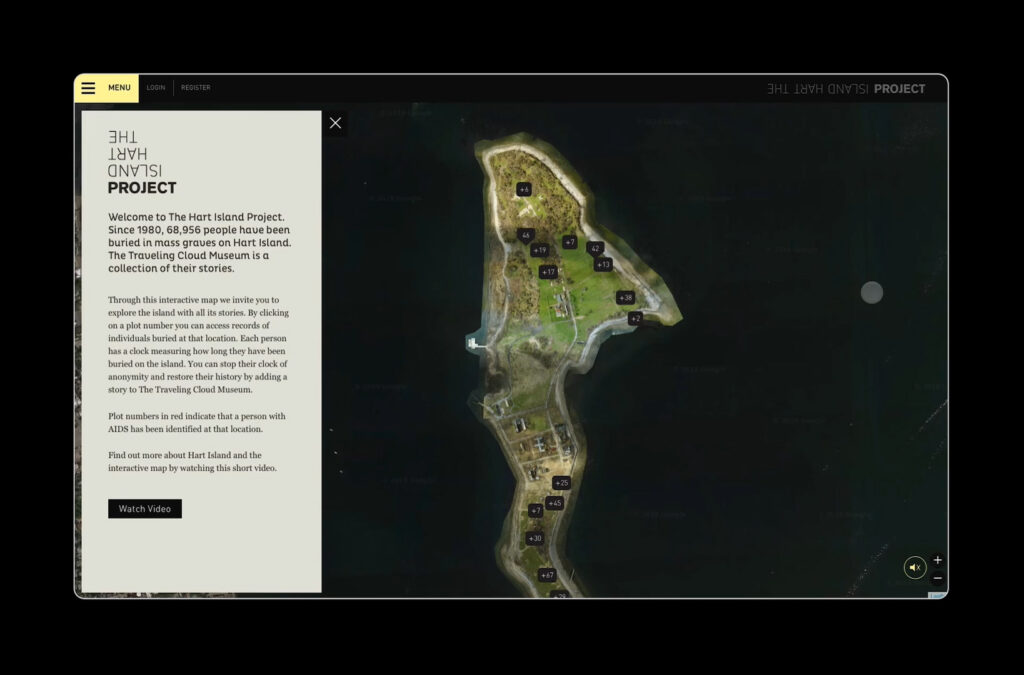
Task: Select the +7 marker beside plot 42
Action: point(569,242)
